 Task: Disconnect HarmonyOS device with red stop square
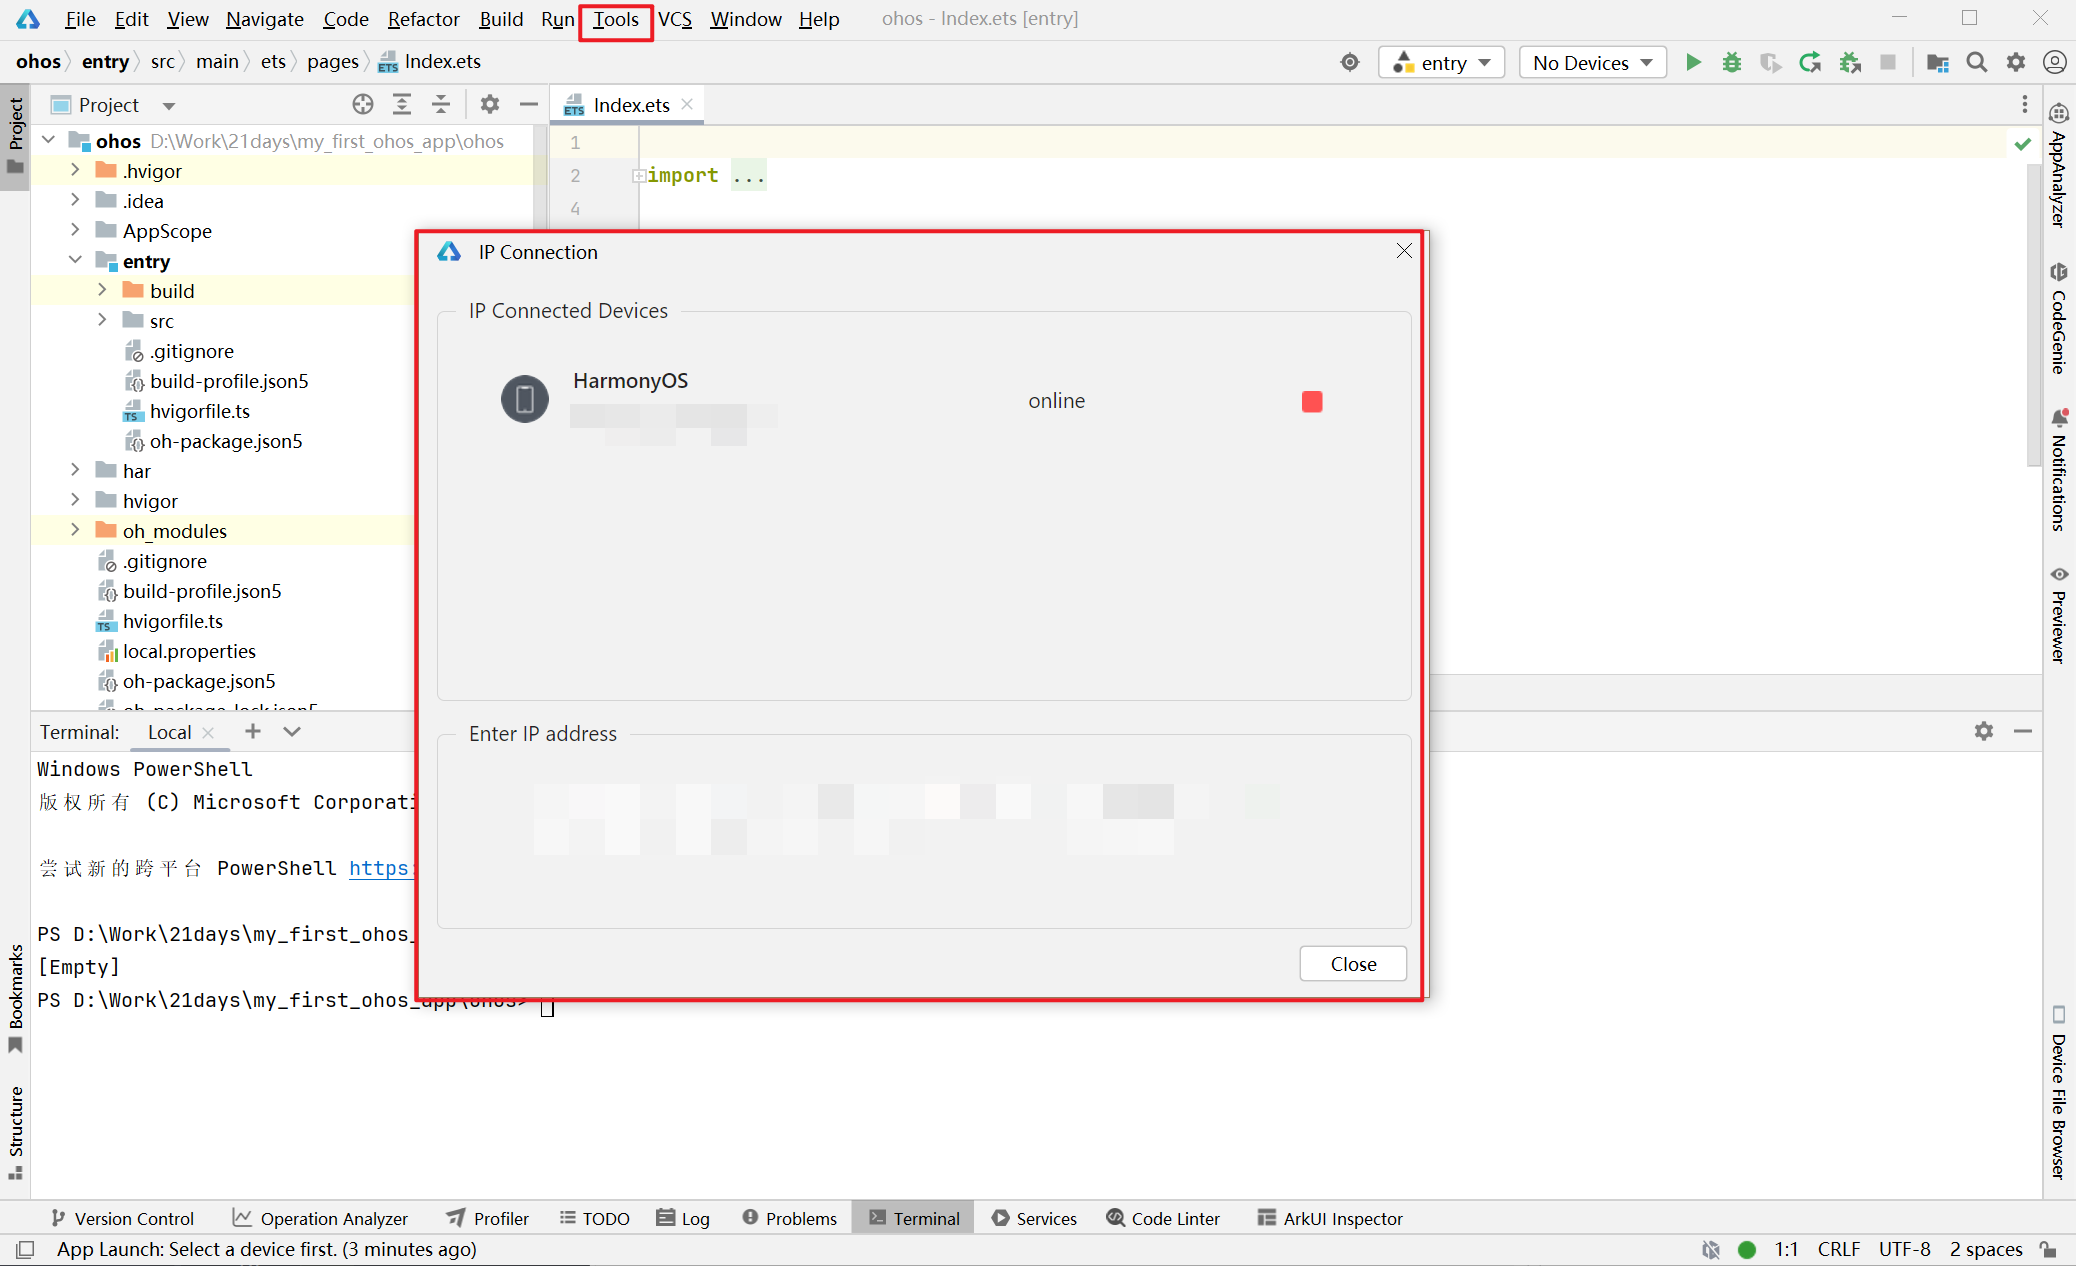tap(1312, 402)
